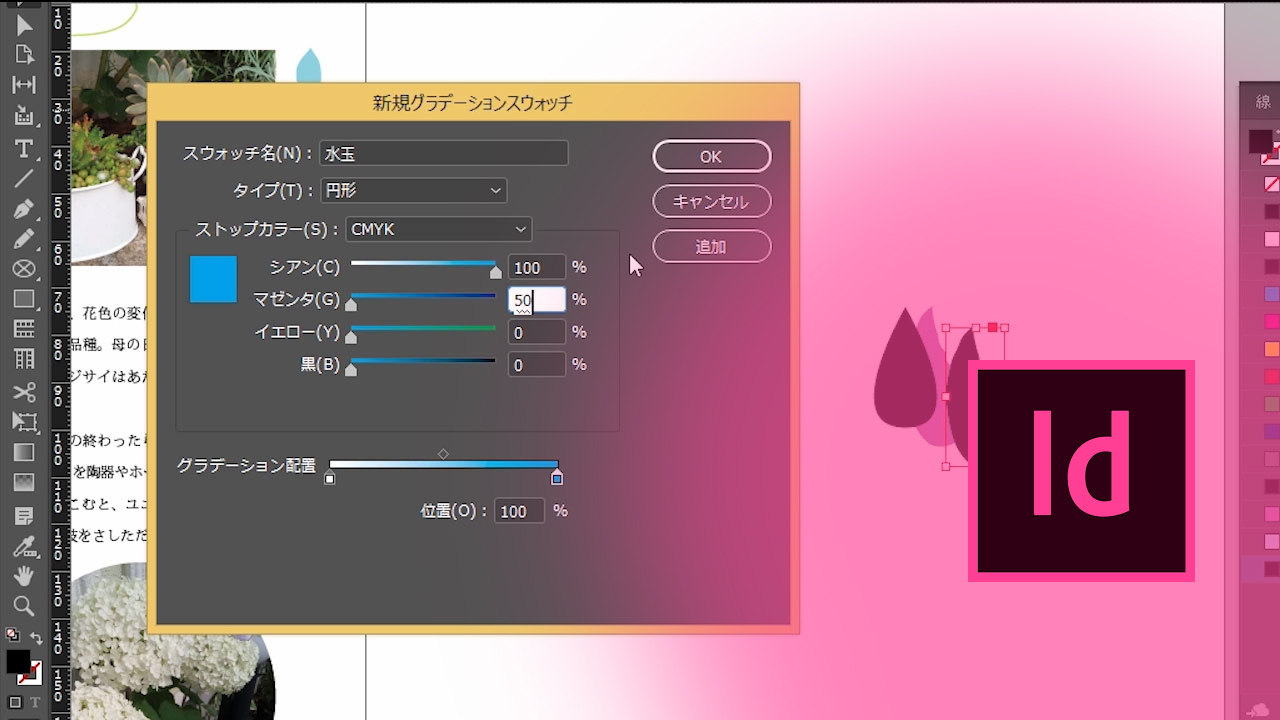Click the 位置 percentage input field

pos(518,511)
